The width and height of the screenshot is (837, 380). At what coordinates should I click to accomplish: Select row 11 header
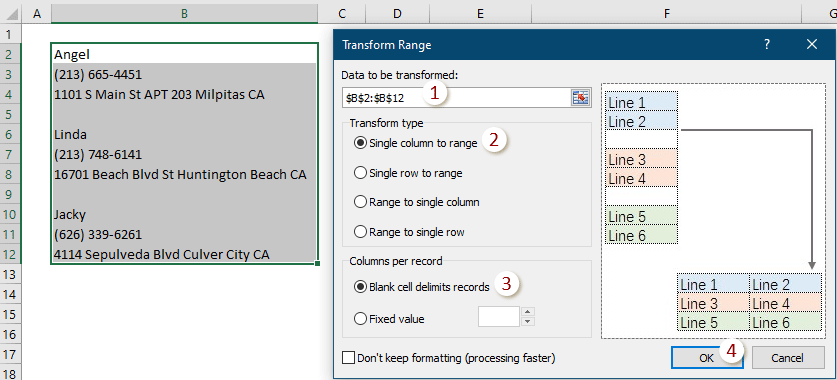(x=11, y=234)
